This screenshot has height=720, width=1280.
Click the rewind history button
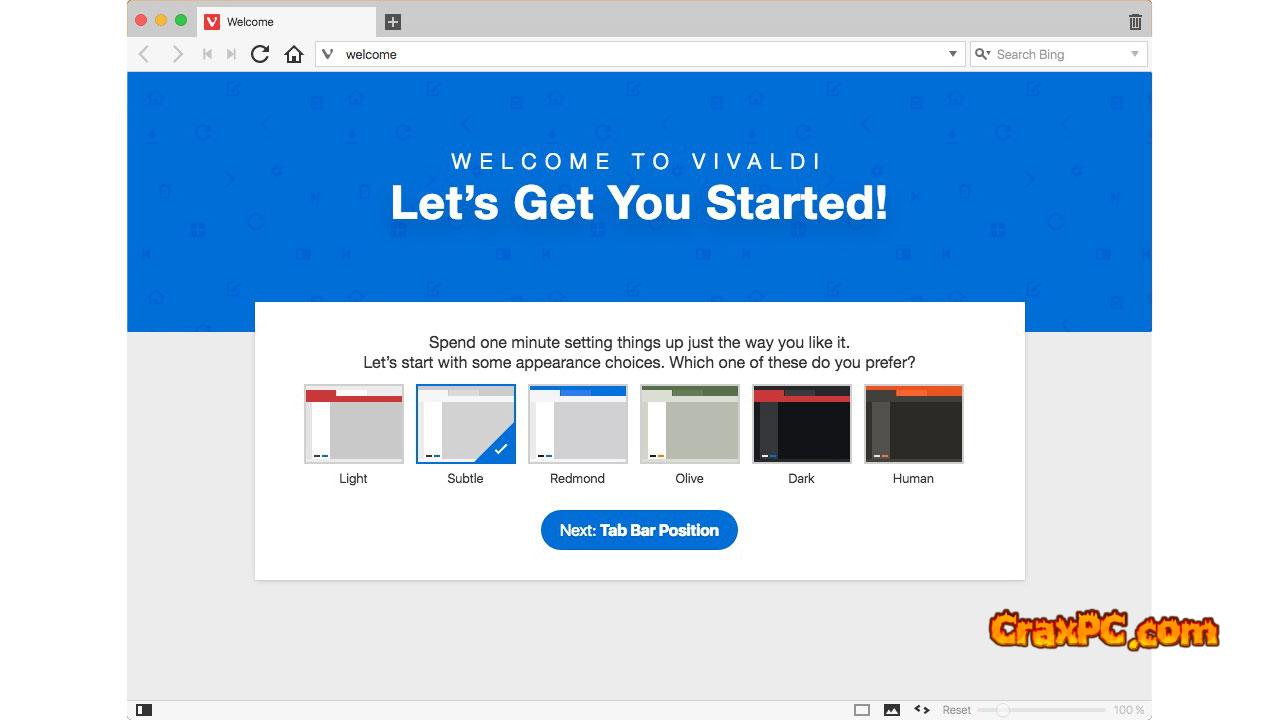pyautogui.click(x=207, y=54)
